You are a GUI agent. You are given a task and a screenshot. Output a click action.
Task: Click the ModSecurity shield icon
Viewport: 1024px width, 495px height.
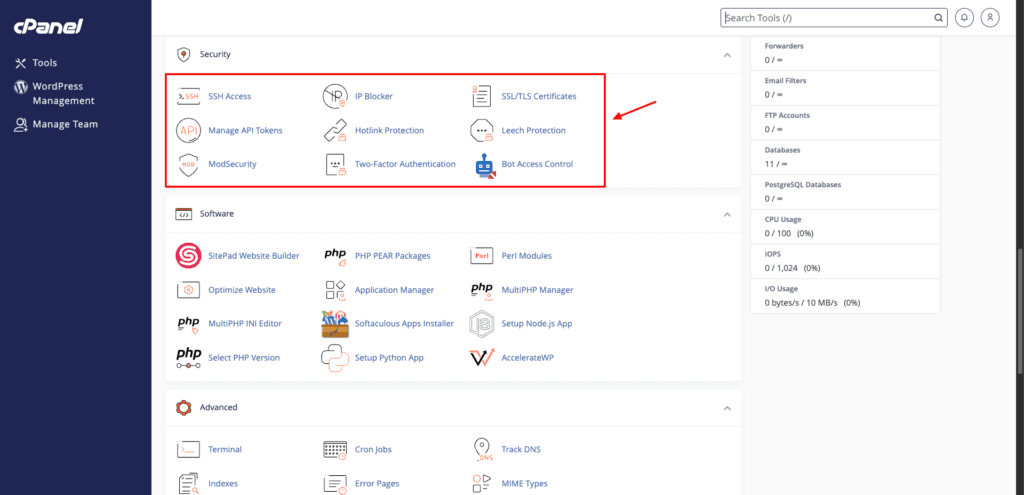point(188,164)
